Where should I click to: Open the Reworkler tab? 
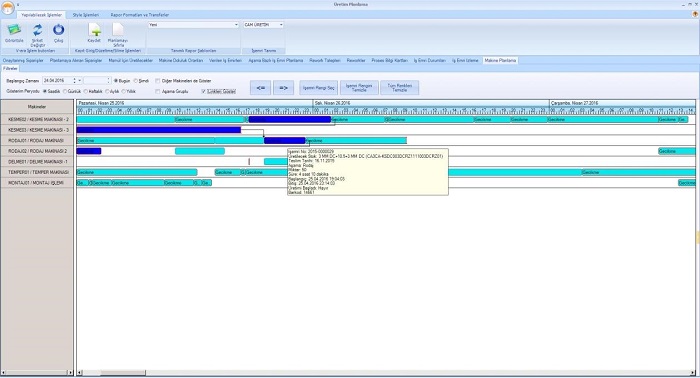[356, 60]
